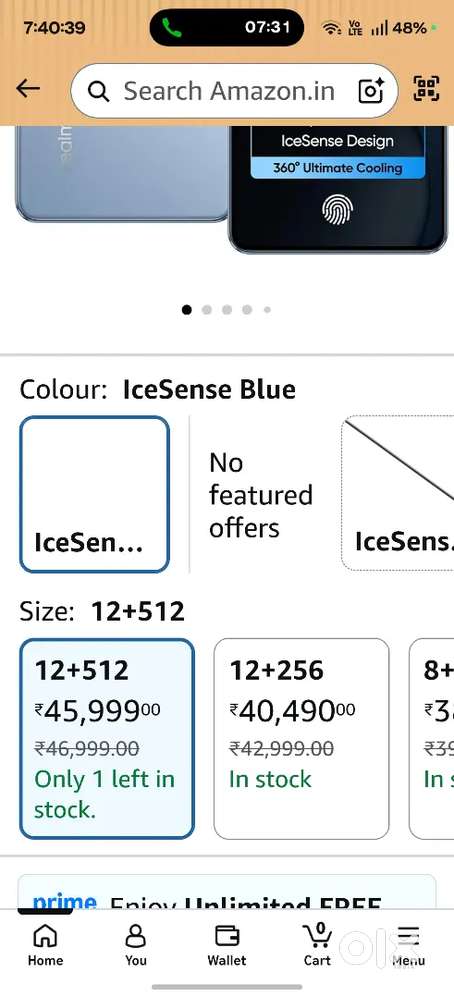Select the 12+256 size option
Viewport: 454px width, 999px height.
click(x=301, y=739)
